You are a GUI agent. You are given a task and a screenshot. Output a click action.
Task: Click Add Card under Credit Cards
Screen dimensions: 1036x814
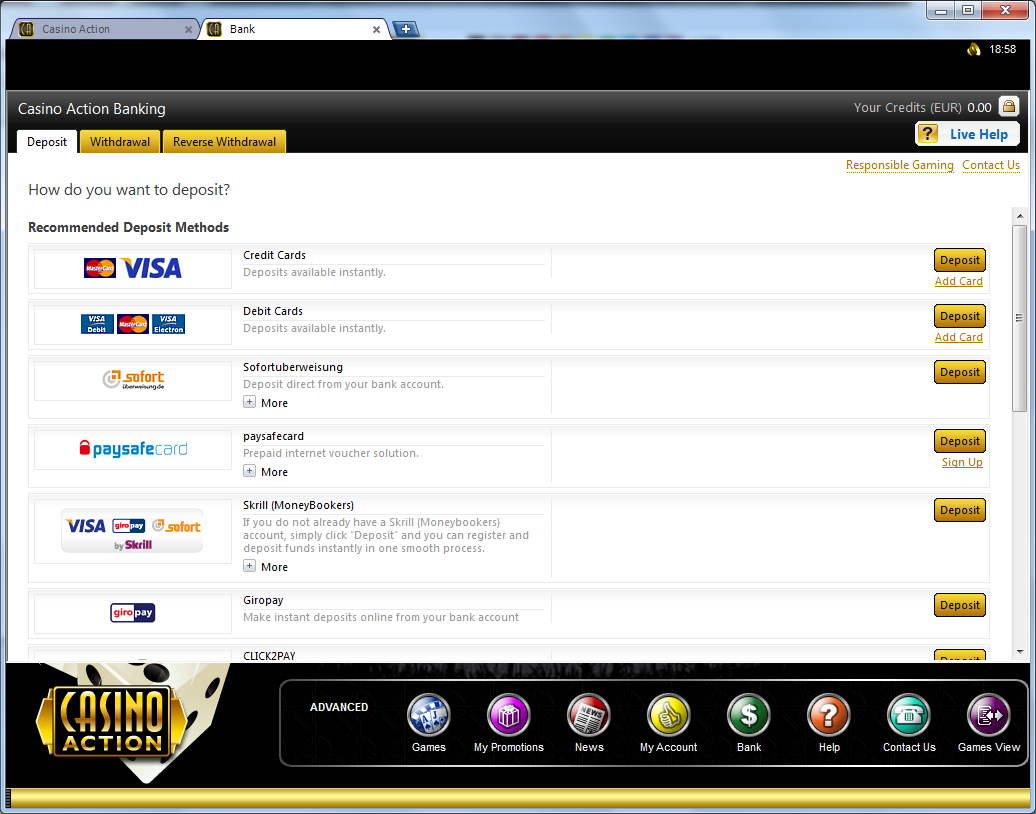959,281
